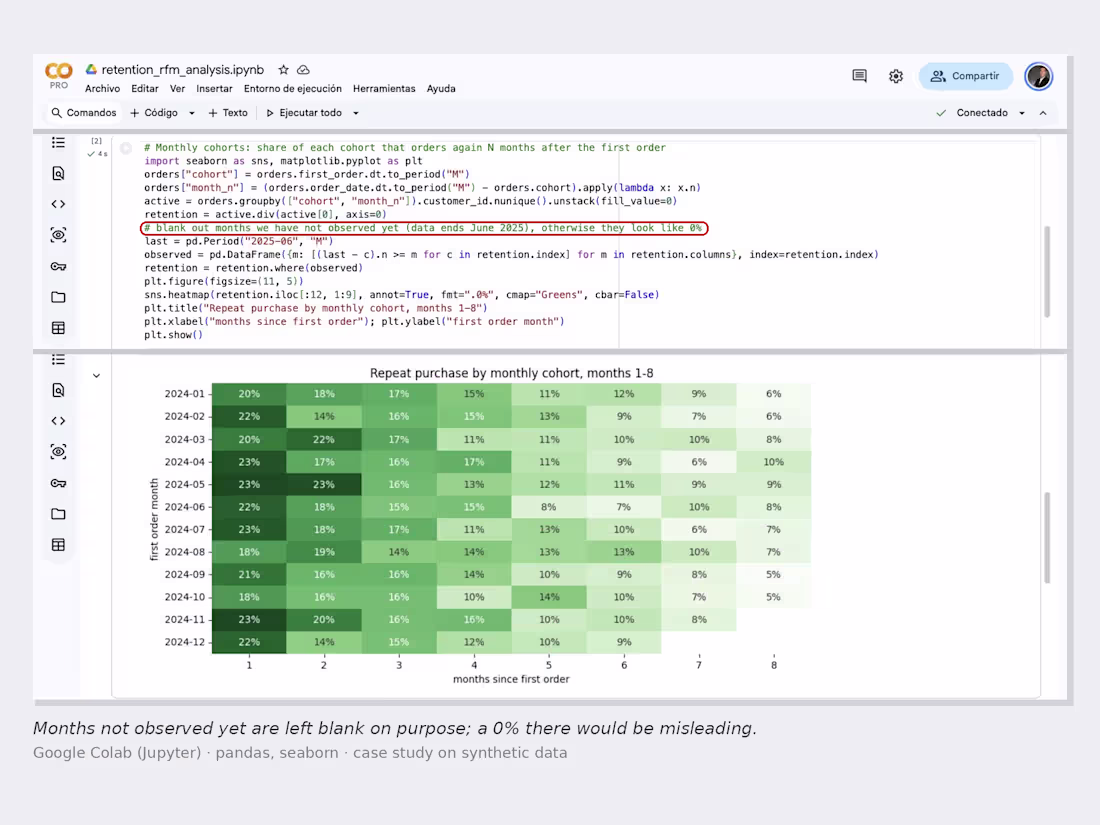The width and height of the screenshot is (1100, 825).
Task: Collapse the header with the up chevron
Action: 1043,113
